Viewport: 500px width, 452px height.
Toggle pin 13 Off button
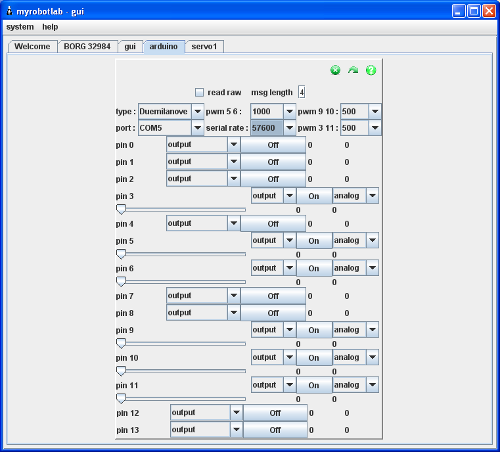(x=275, y=430)
